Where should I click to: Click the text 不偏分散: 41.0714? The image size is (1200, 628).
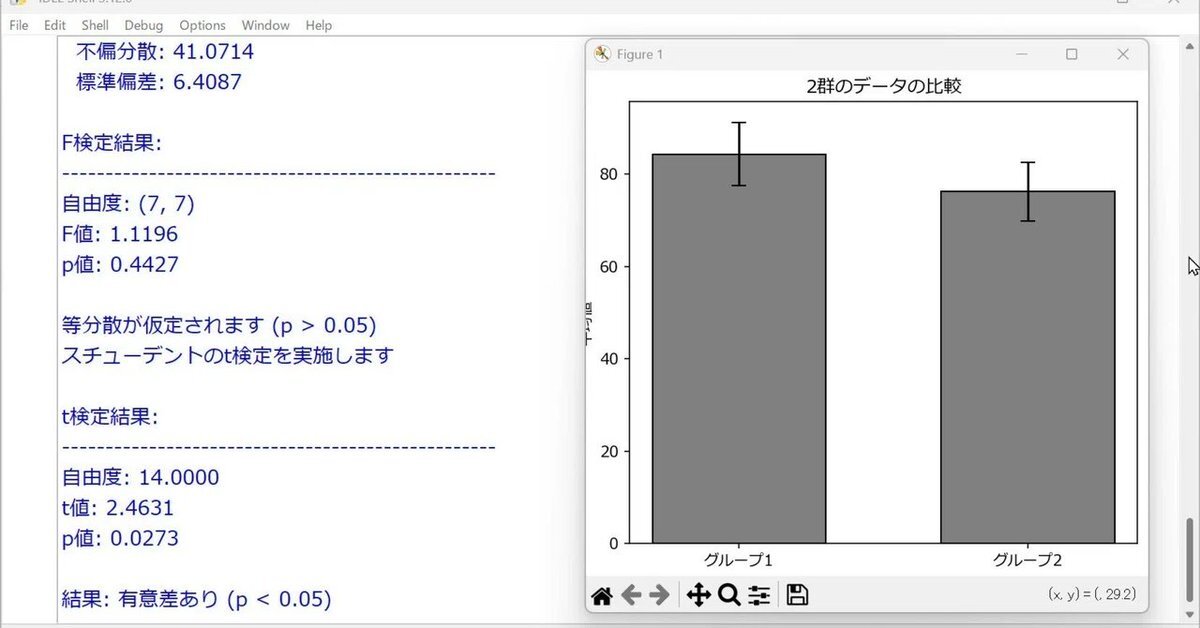(x=165, y=51)
